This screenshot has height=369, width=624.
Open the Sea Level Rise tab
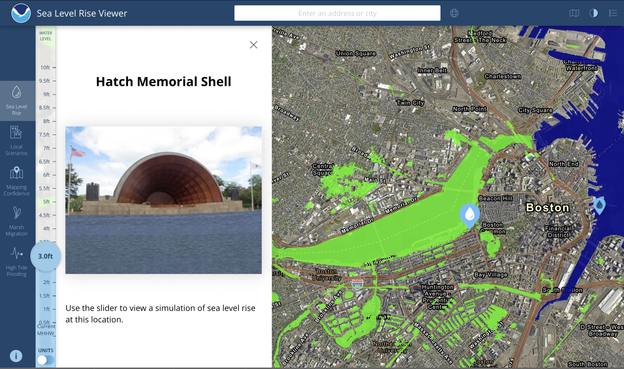[17, 101]
